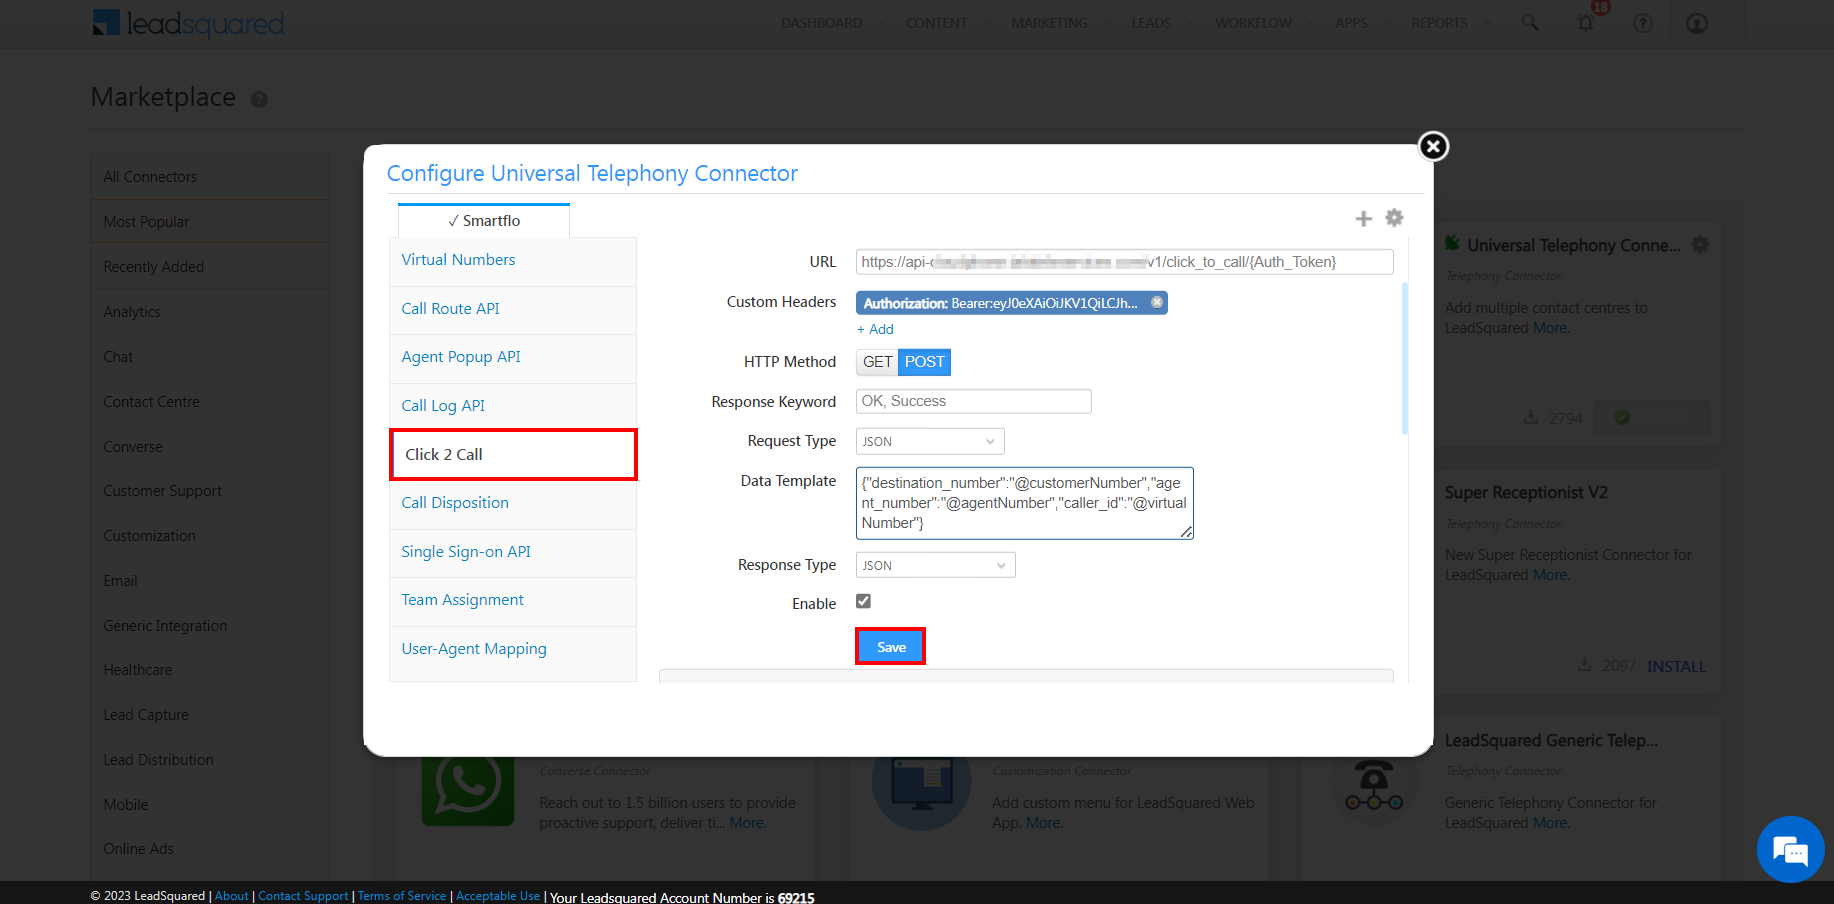Click LeadSquared Generic Telephony connector icon
The width and height of the screenshot is (1834, 904).
click(1374, 786)
